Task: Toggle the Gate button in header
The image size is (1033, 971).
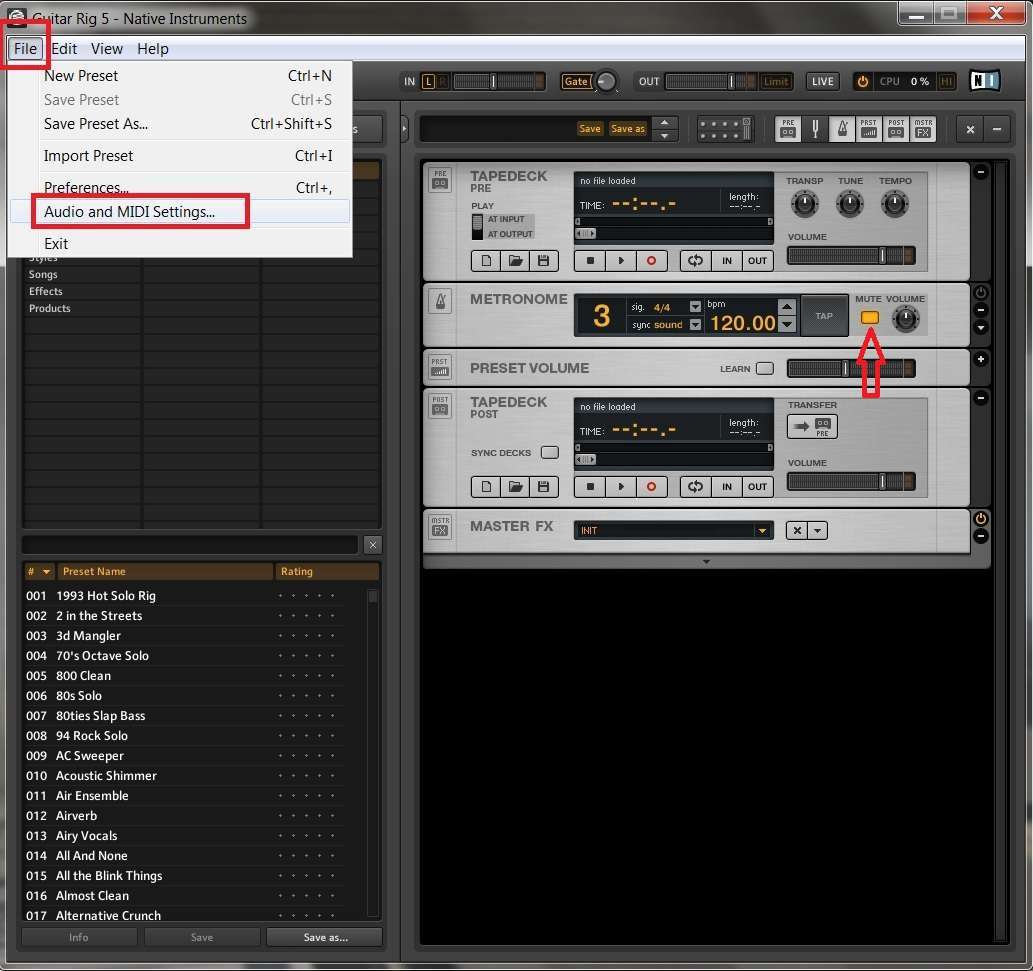Action: [576, 82]
